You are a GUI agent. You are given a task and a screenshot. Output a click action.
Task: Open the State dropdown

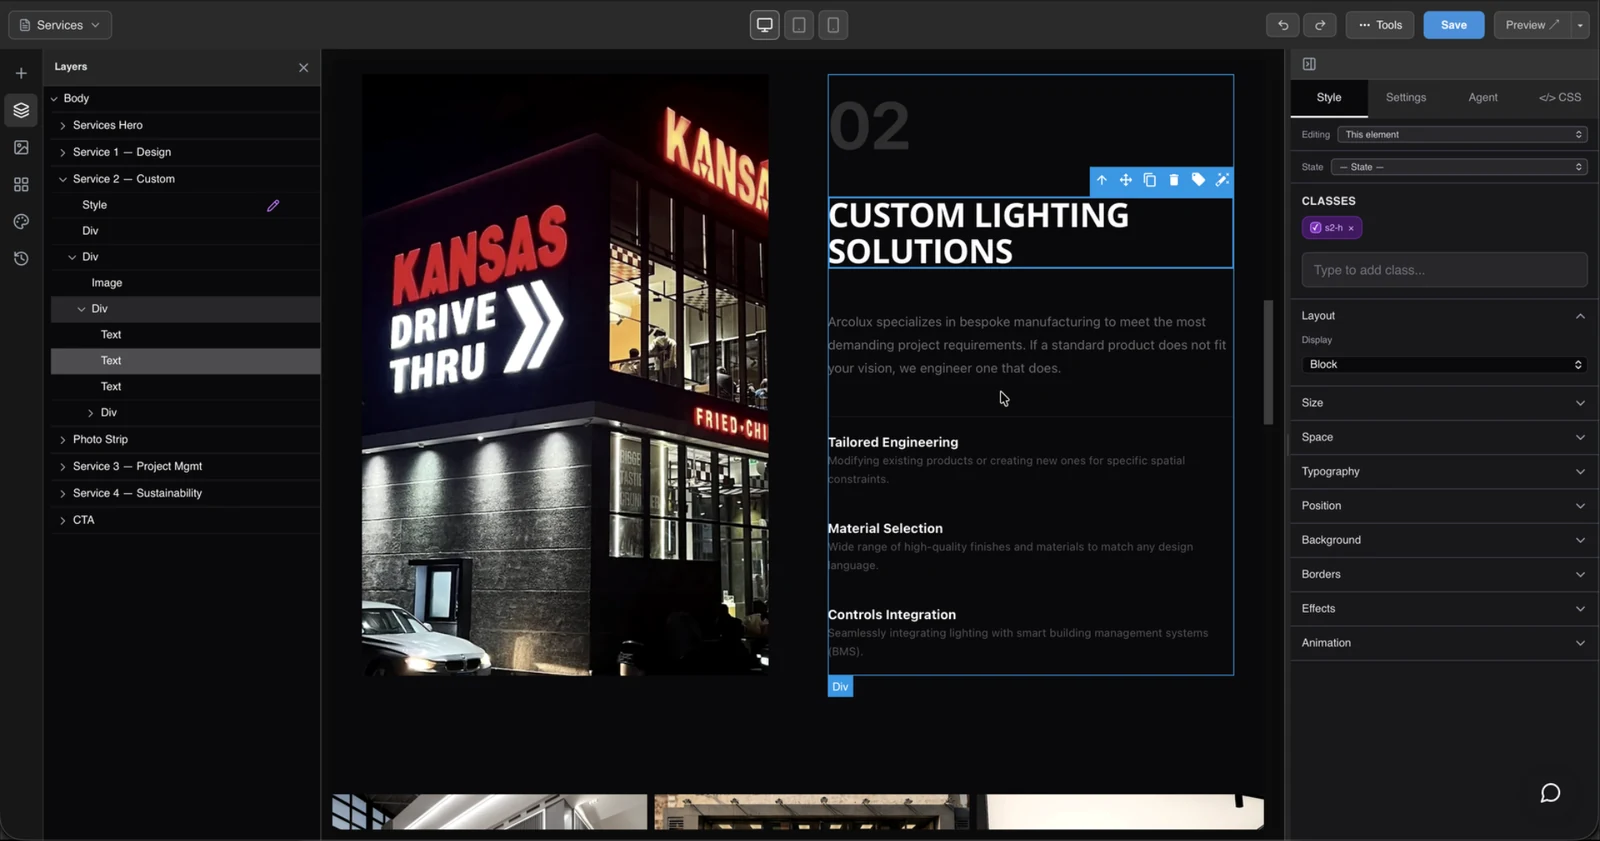click(x=1459, y=167)
